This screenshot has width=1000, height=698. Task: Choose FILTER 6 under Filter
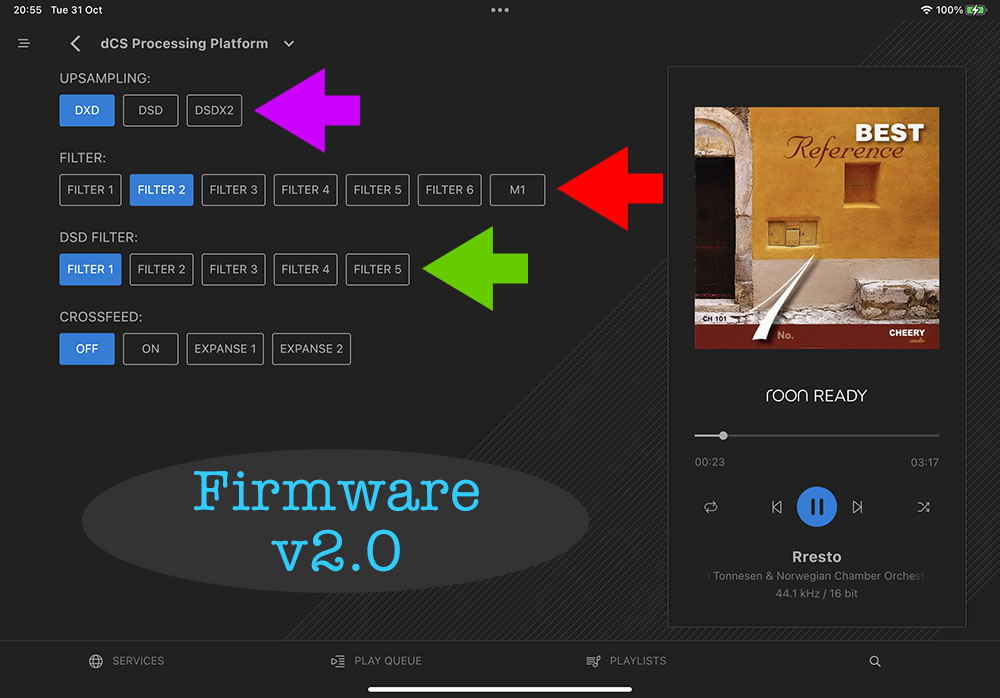click(450, 189)
